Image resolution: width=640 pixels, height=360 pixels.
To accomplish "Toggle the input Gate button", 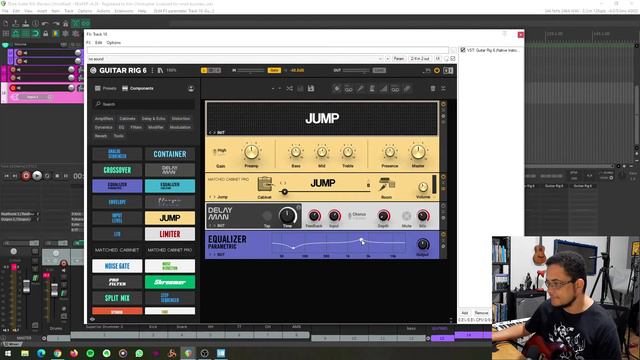I will pos(274,70).
